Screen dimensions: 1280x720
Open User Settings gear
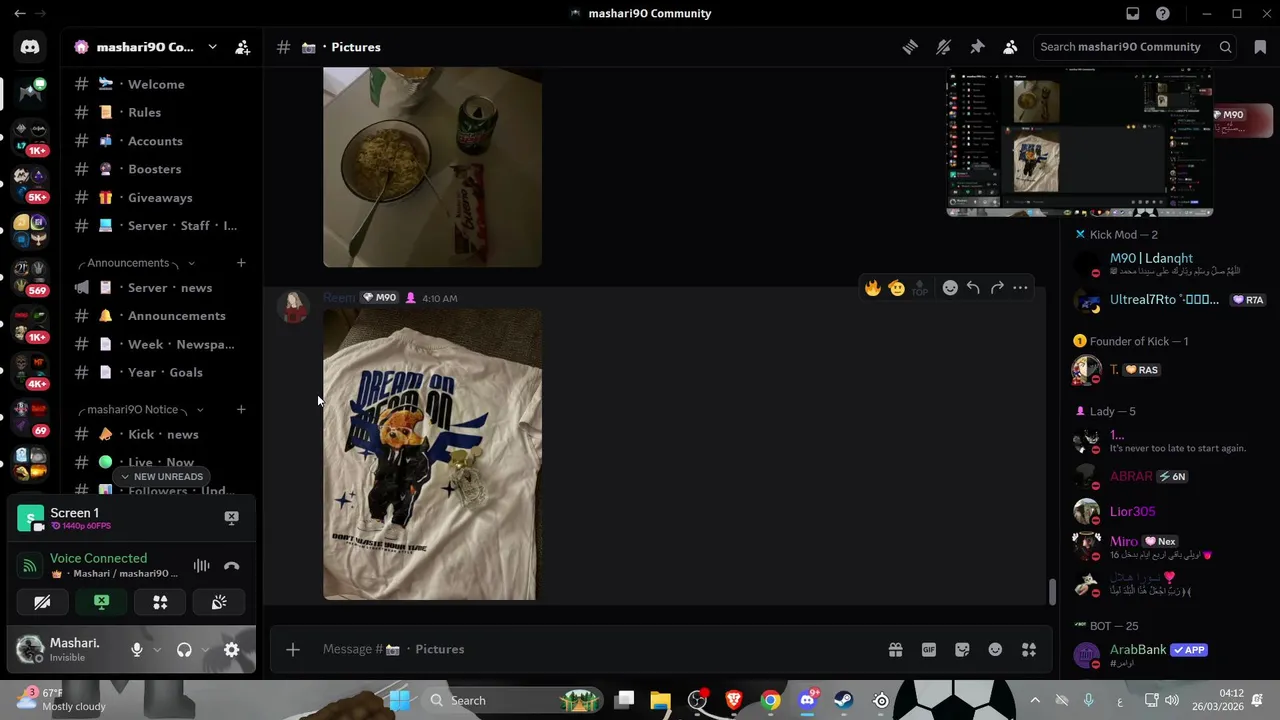(x=231, y=650)
